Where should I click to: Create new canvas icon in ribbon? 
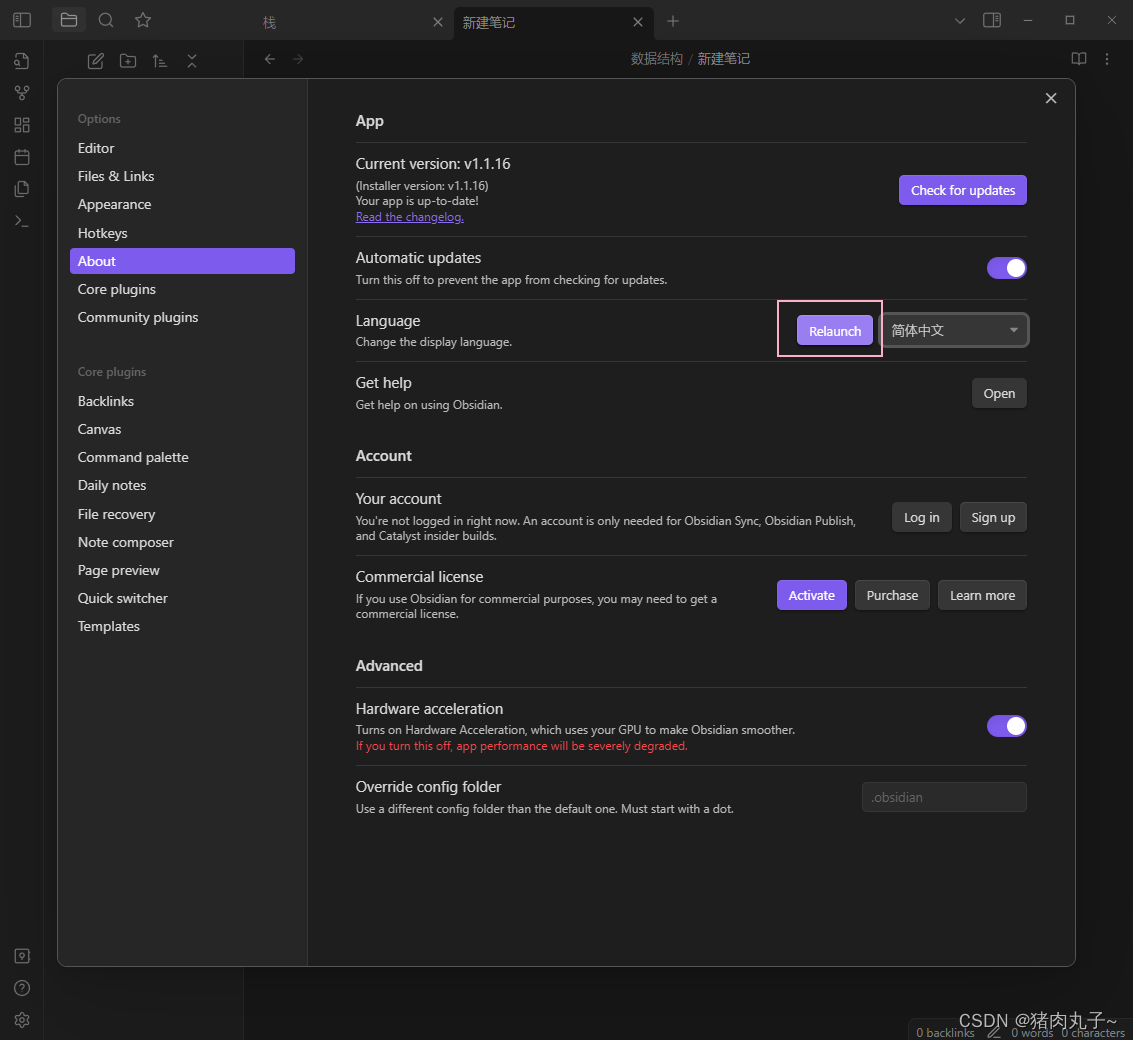pos(22,125)
